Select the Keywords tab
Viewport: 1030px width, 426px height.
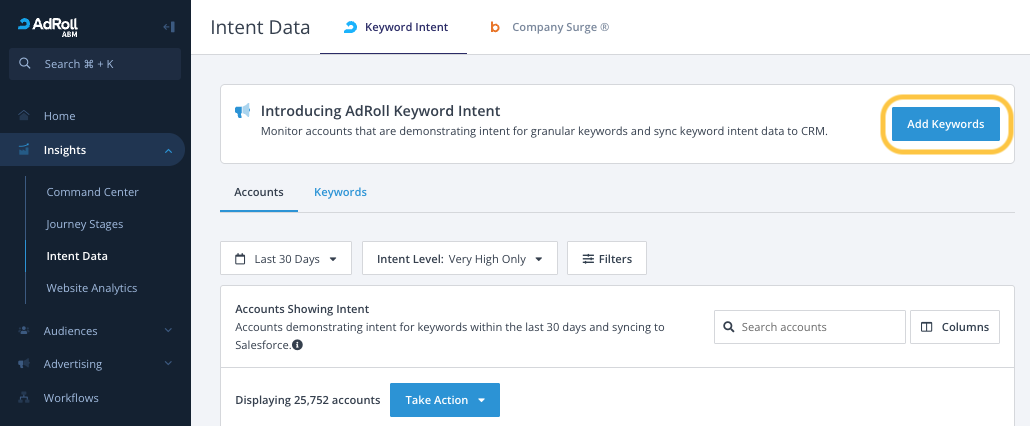point(340,192)
